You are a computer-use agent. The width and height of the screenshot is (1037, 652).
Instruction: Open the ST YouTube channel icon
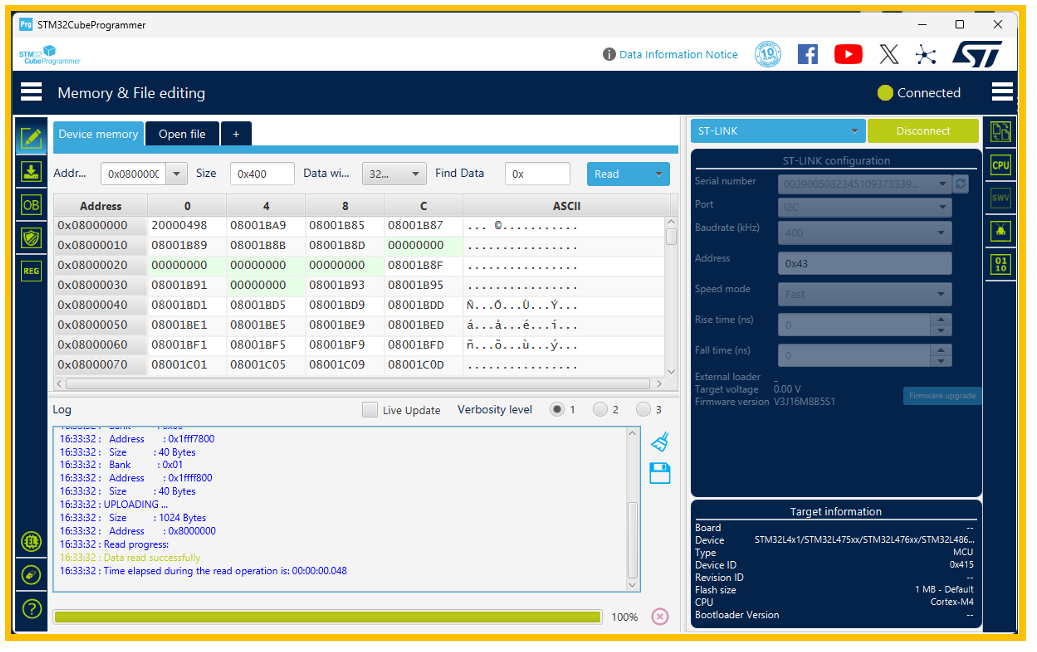848,54
